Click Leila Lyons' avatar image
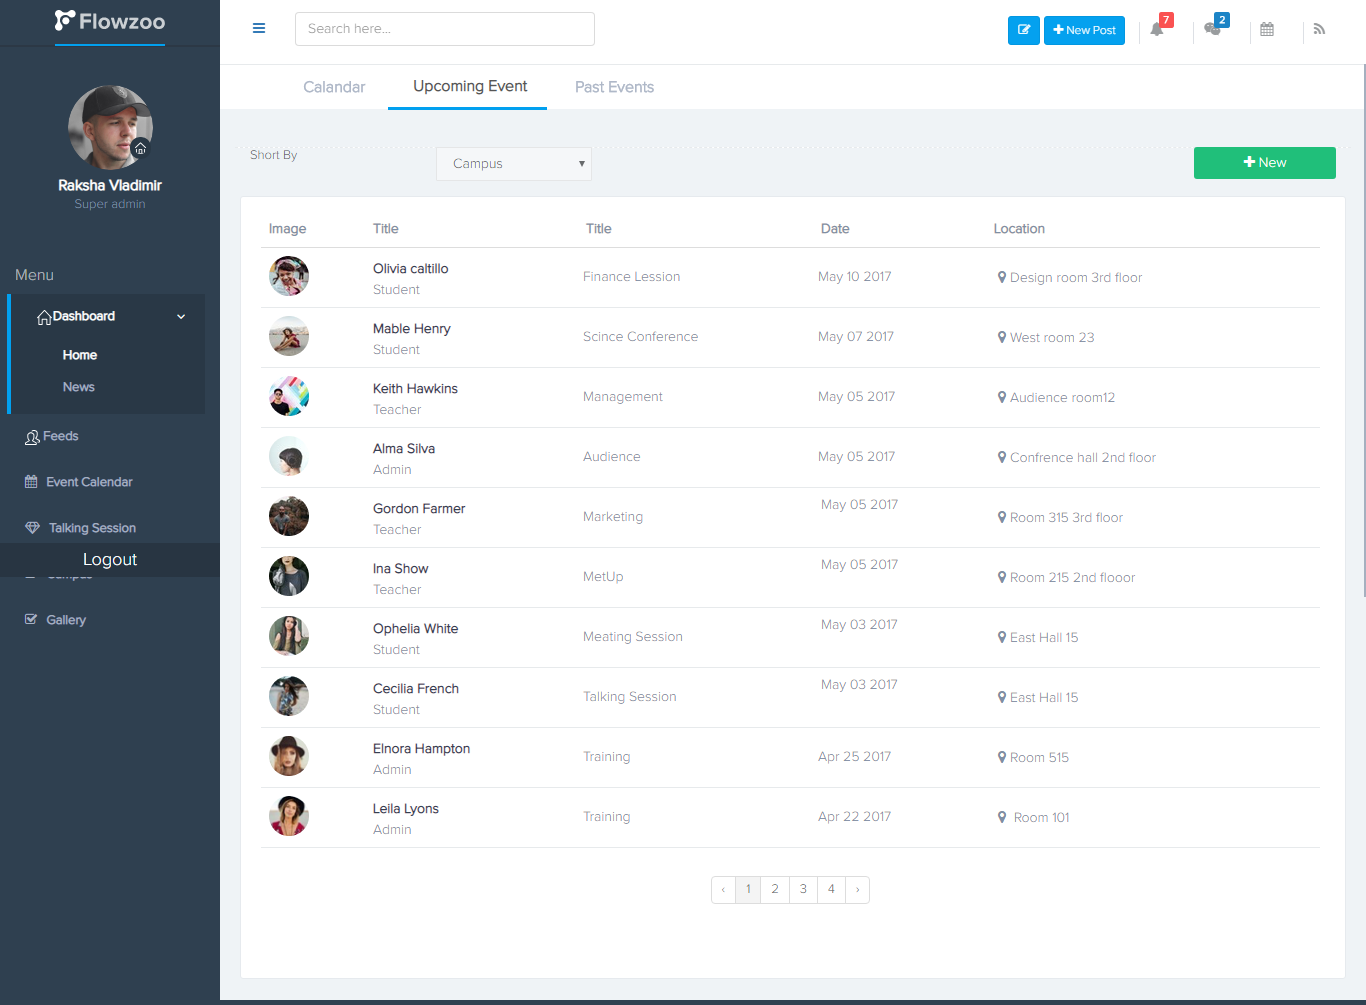Screen dimensions: 1366x1005 [x=289, y=816]
